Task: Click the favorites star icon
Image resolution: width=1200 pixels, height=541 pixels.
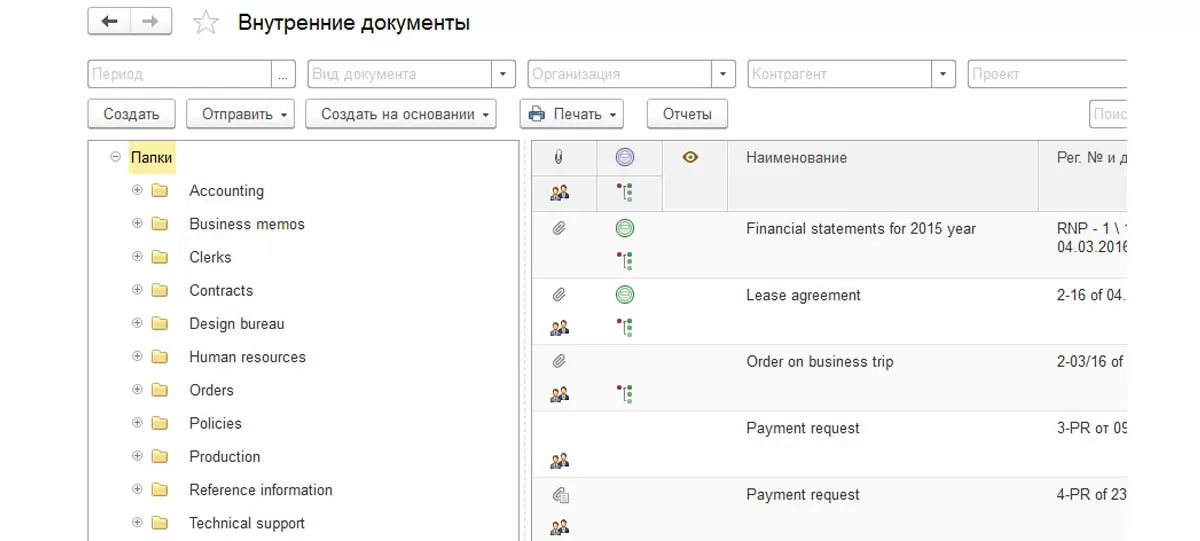Action: pos(205,22)
